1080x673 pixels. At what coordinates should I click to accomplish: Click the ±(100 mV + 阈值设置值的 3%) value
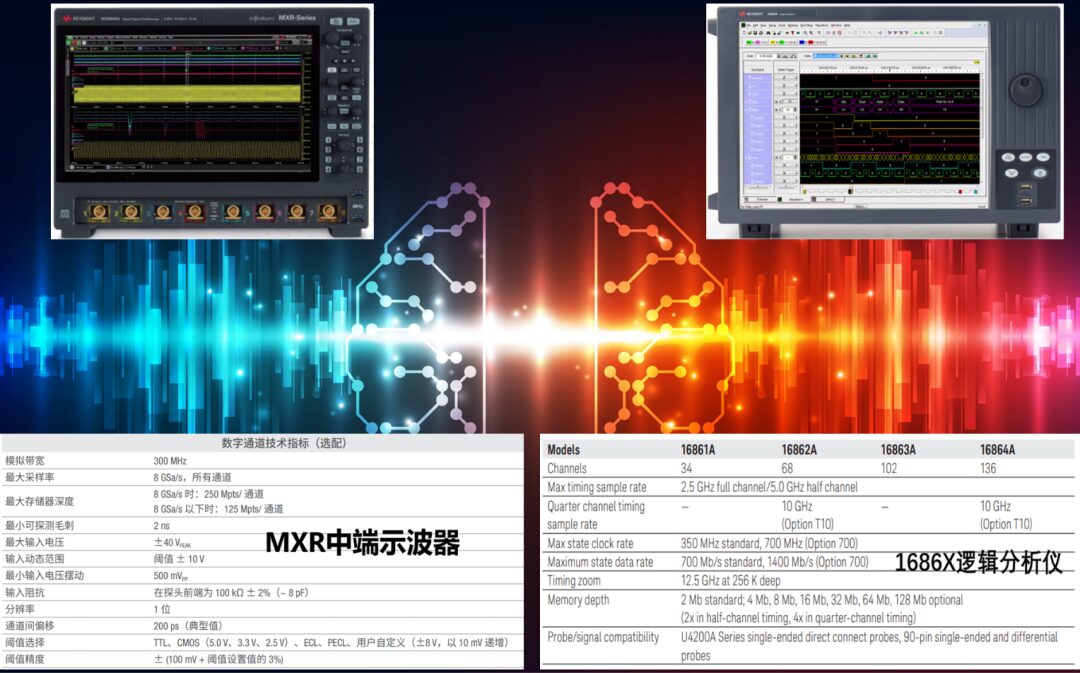pyautogui.click(x=218, y=659)
